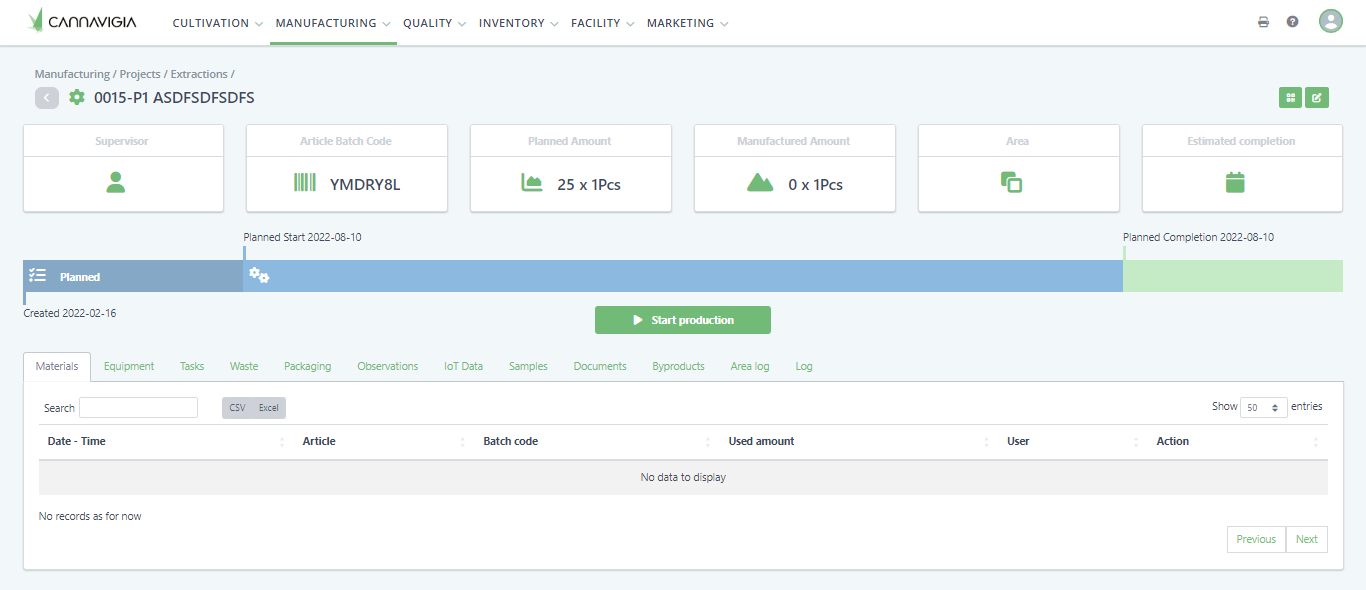
Task: Click the Estimated completion calendar icon
Action: [x=1235, y=183]
